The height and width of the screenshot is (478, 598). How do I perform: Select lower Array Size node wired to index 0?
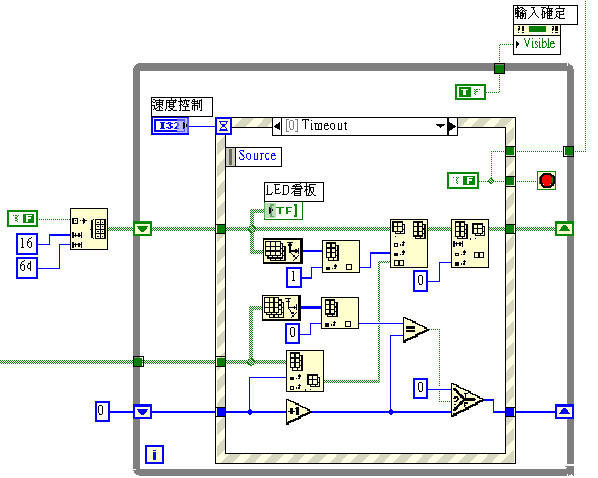[281, 307]
